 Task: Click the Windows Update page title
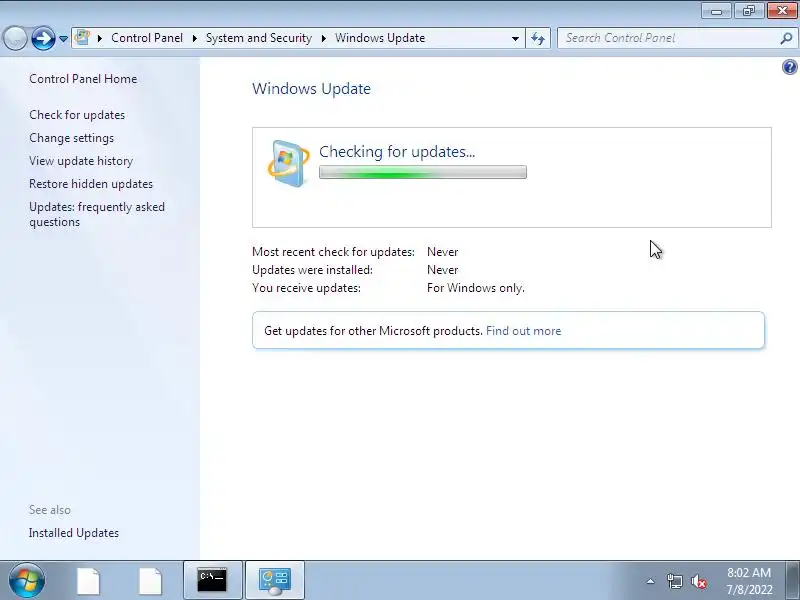pyautogui.click(x=311, y=89)
